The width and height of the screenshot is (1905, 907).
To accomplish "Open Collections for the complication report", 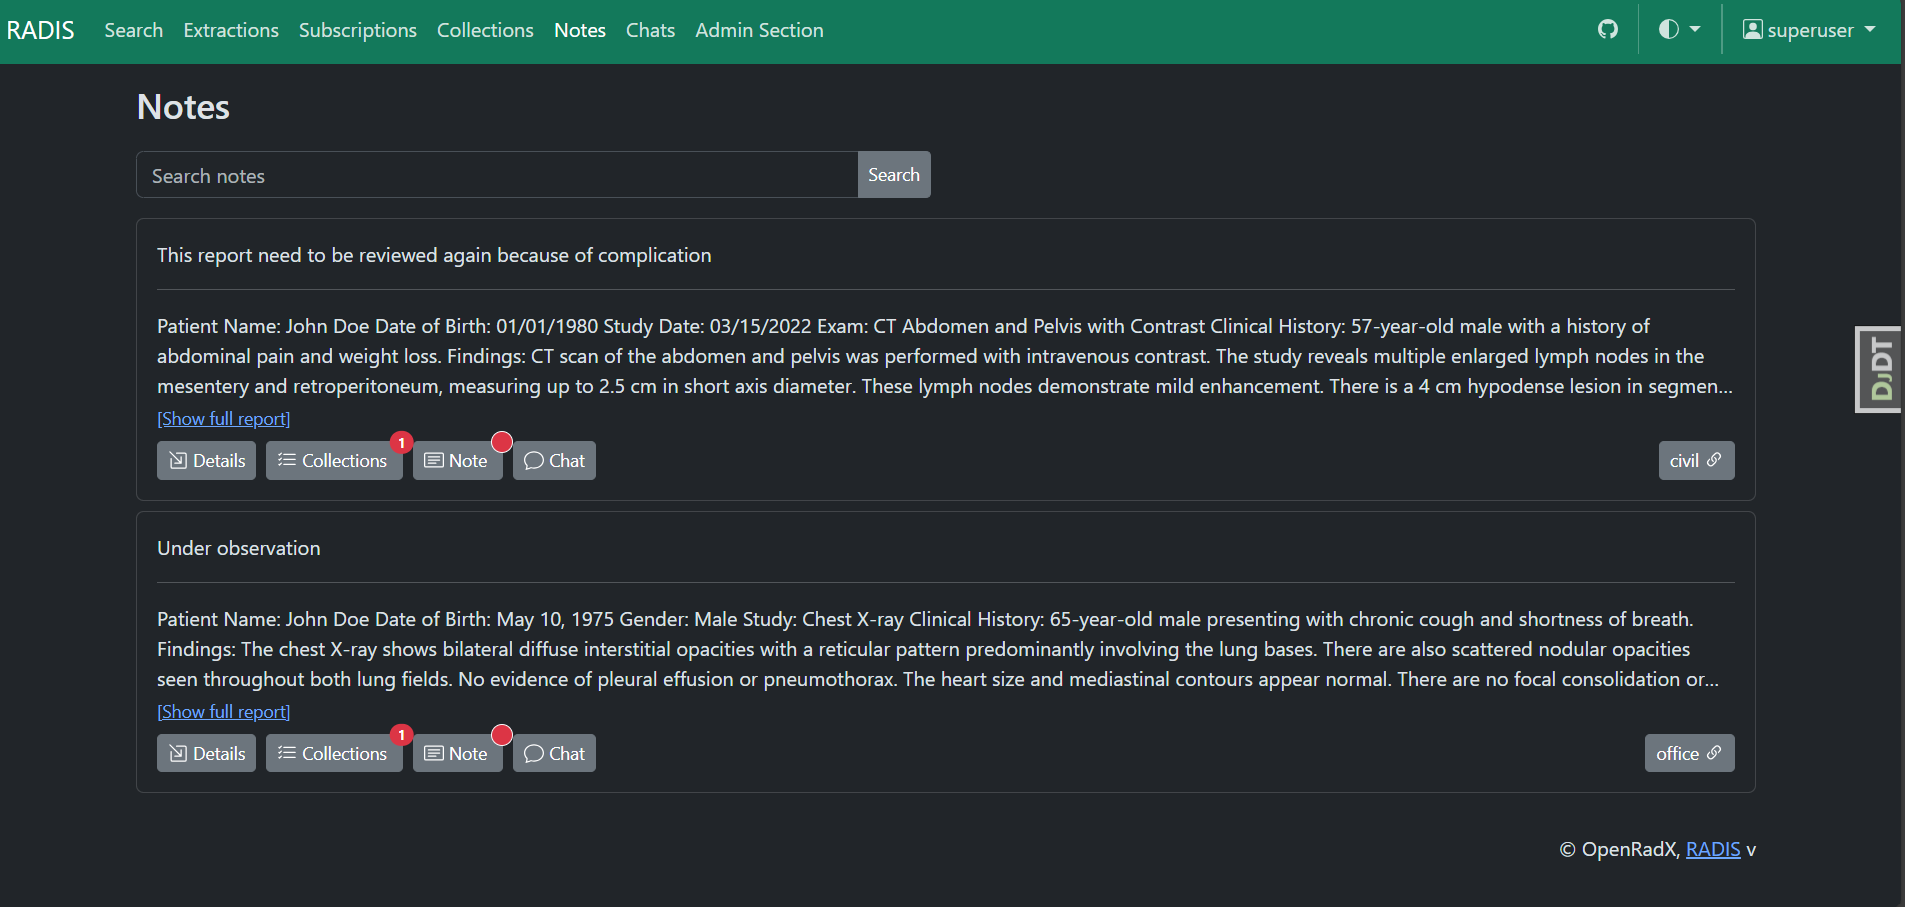I will [x=334, y=460].
